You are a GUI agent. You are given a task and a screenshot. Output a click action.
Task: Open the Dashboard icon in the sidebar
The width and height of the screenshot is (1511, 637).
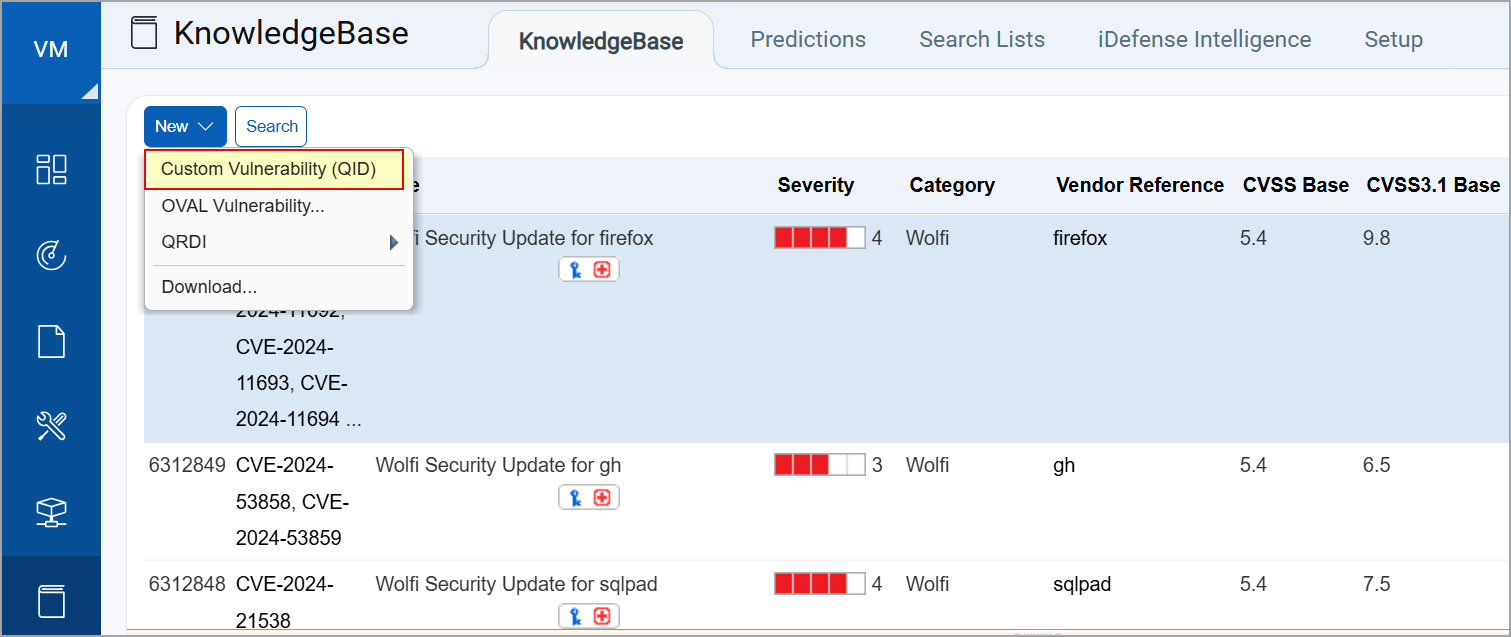click(51, 169)
